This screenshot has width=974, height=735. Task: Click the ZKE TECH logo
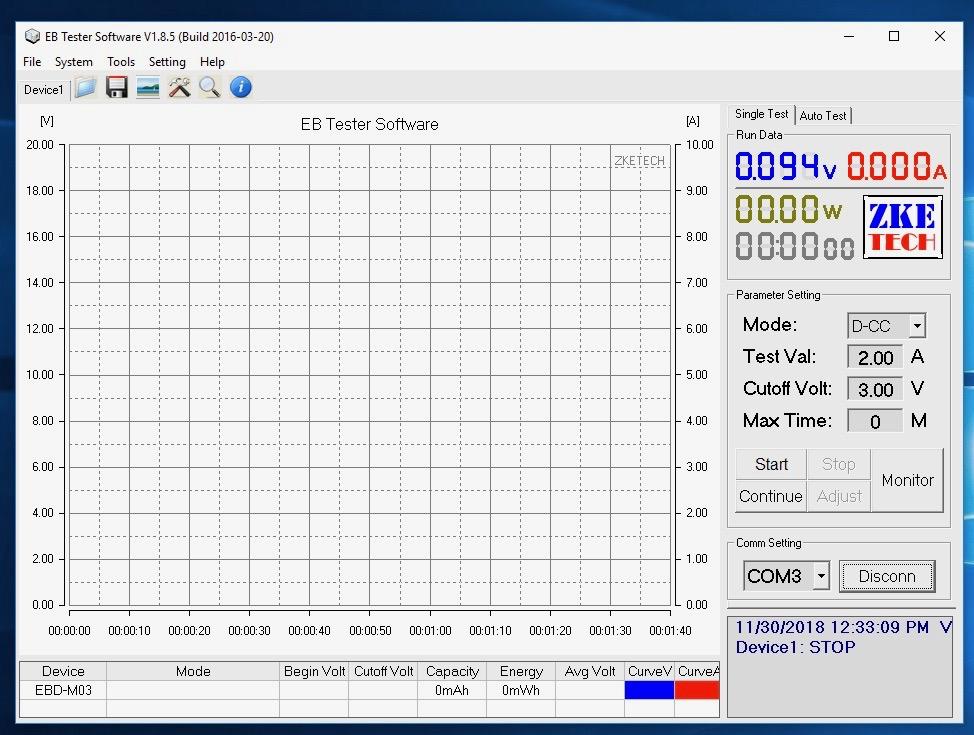point(902,227)
